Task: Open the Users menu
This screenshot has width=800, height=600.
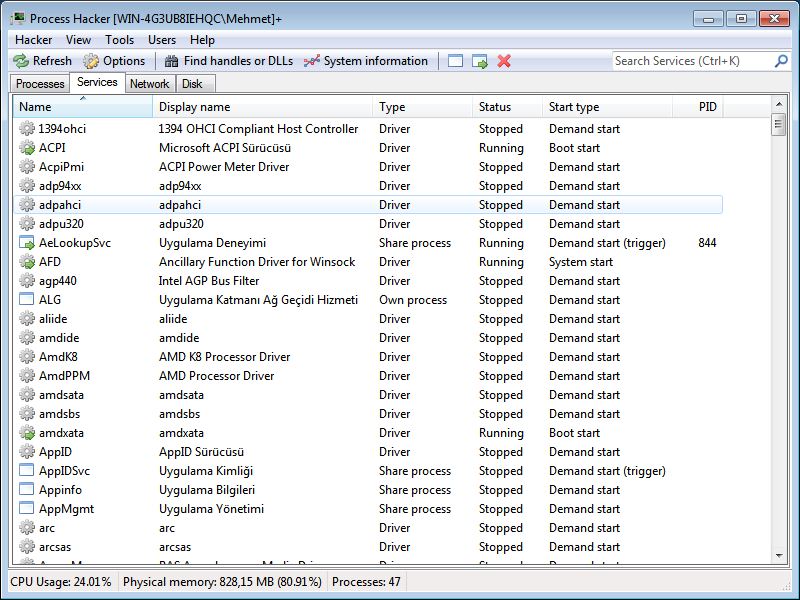Action: pyautogui.click(x=162, y=40)
